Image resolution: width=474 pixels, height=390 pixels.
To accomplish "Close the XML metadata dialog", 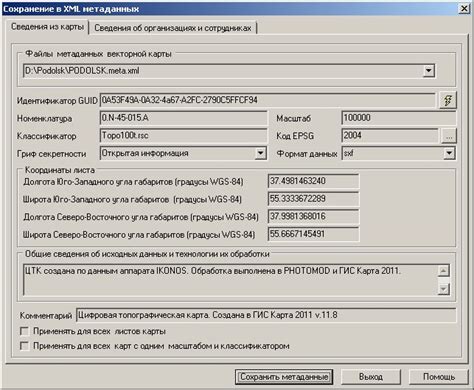I will click(x=464, y=8).
